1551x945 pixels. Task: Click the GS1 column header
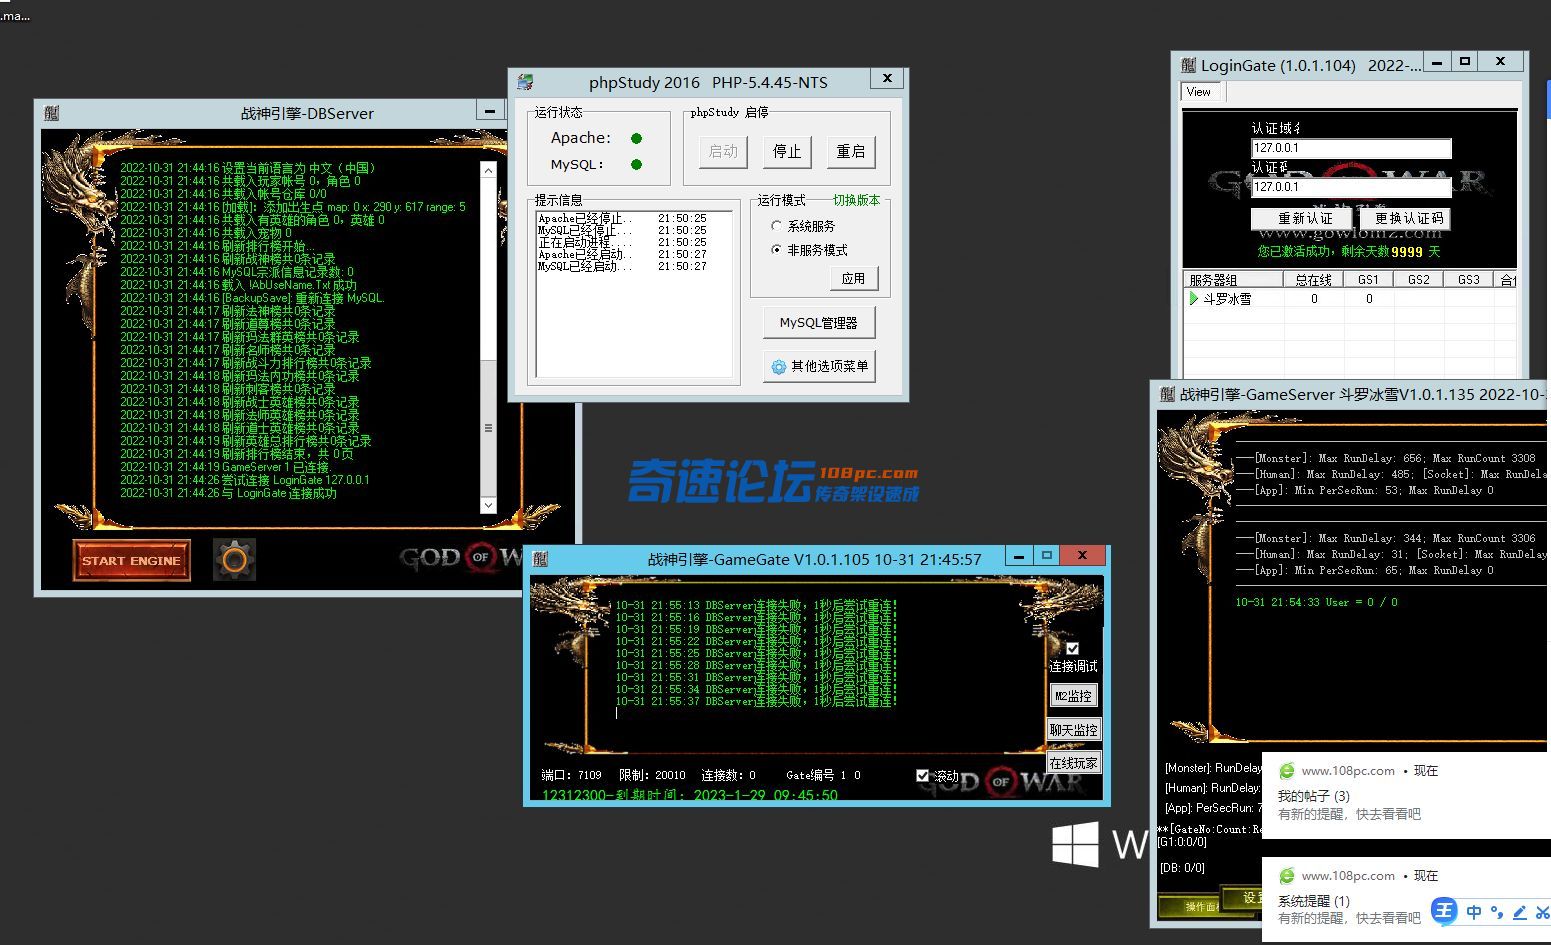pos(1368,280)
